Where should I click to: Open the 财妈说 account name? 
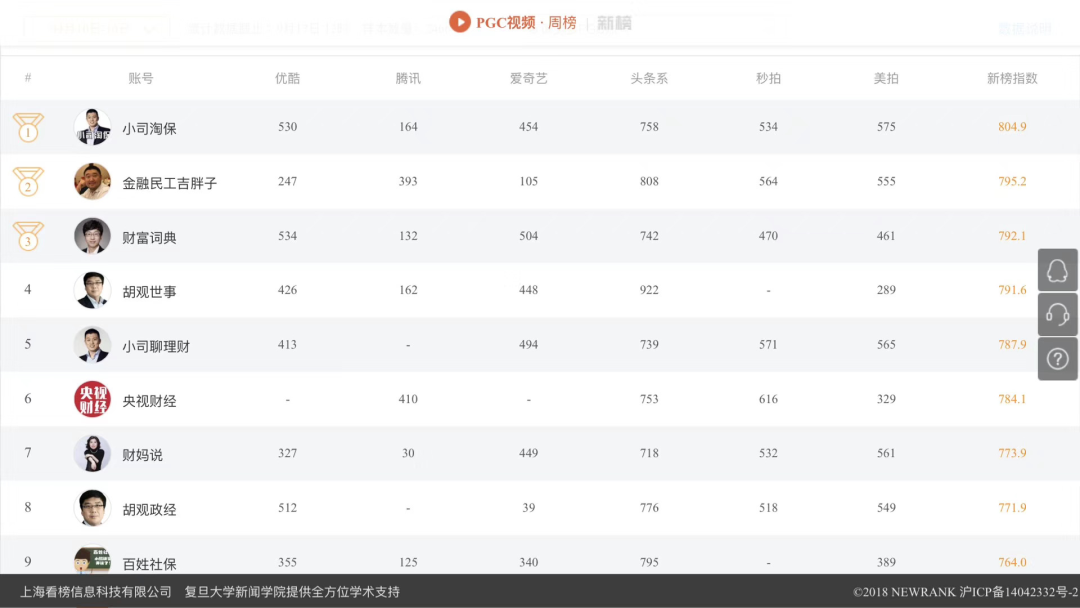(x=143, y=455)
